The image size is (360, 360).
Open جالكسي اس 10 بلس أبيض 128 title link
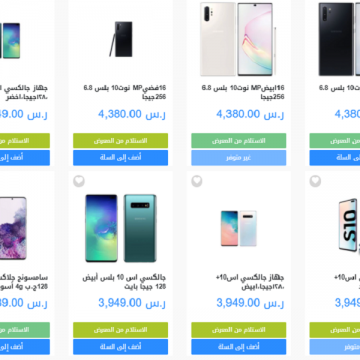pyautogui.click(x=124, y=282)
